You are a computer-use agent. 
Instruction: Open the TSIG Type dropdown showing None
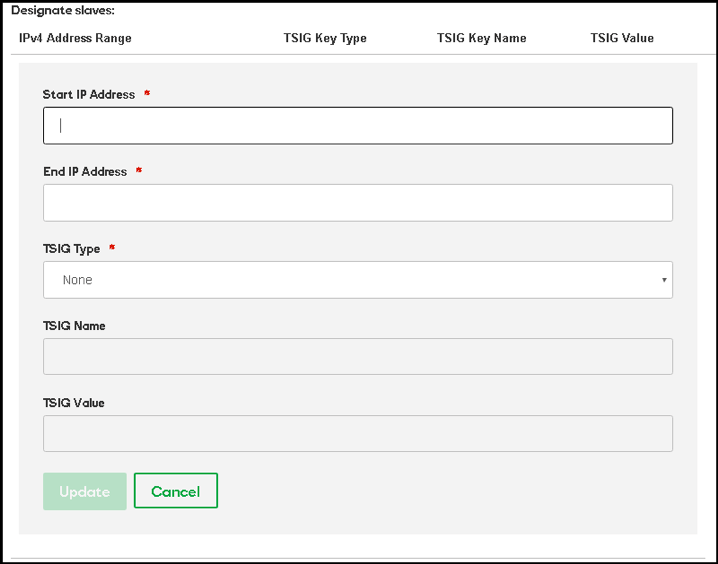coord(358,280)
